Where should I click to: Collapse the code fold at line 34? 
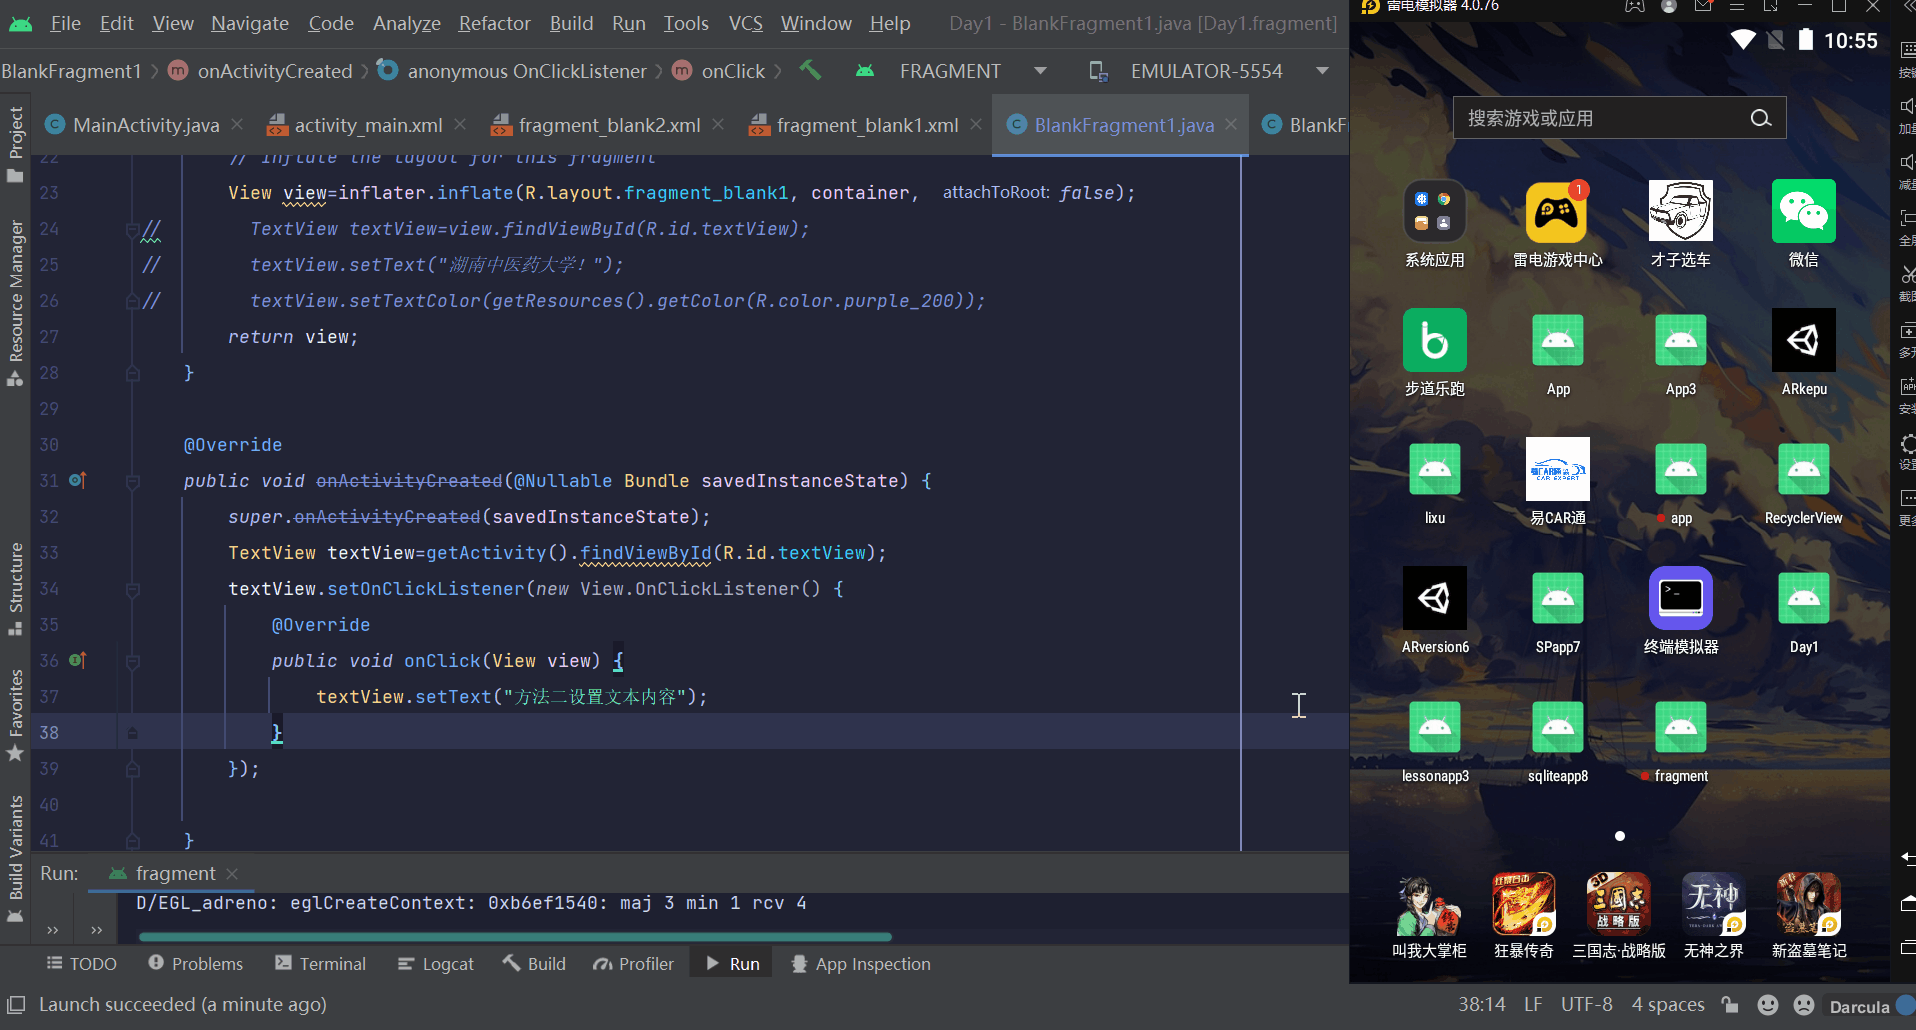132,589
